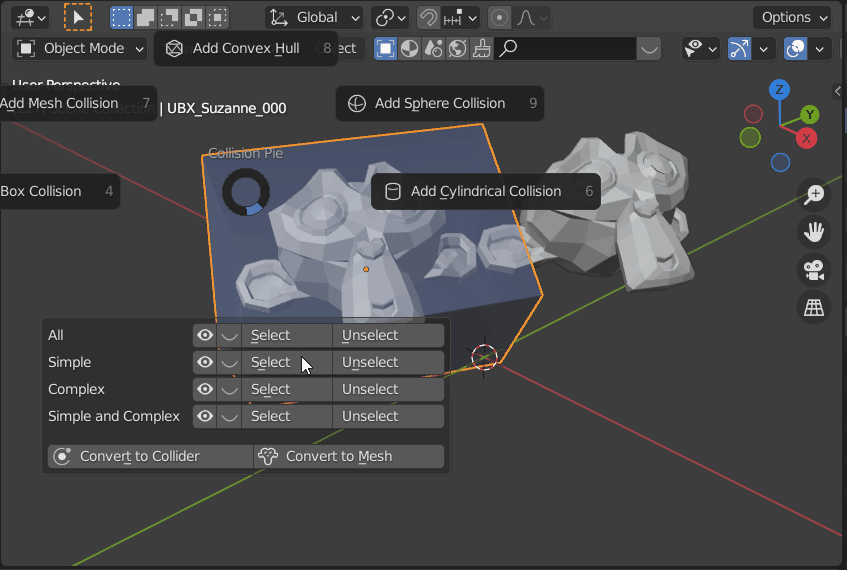Choose Add Sphere Collision from pie menu

(439, 103)
